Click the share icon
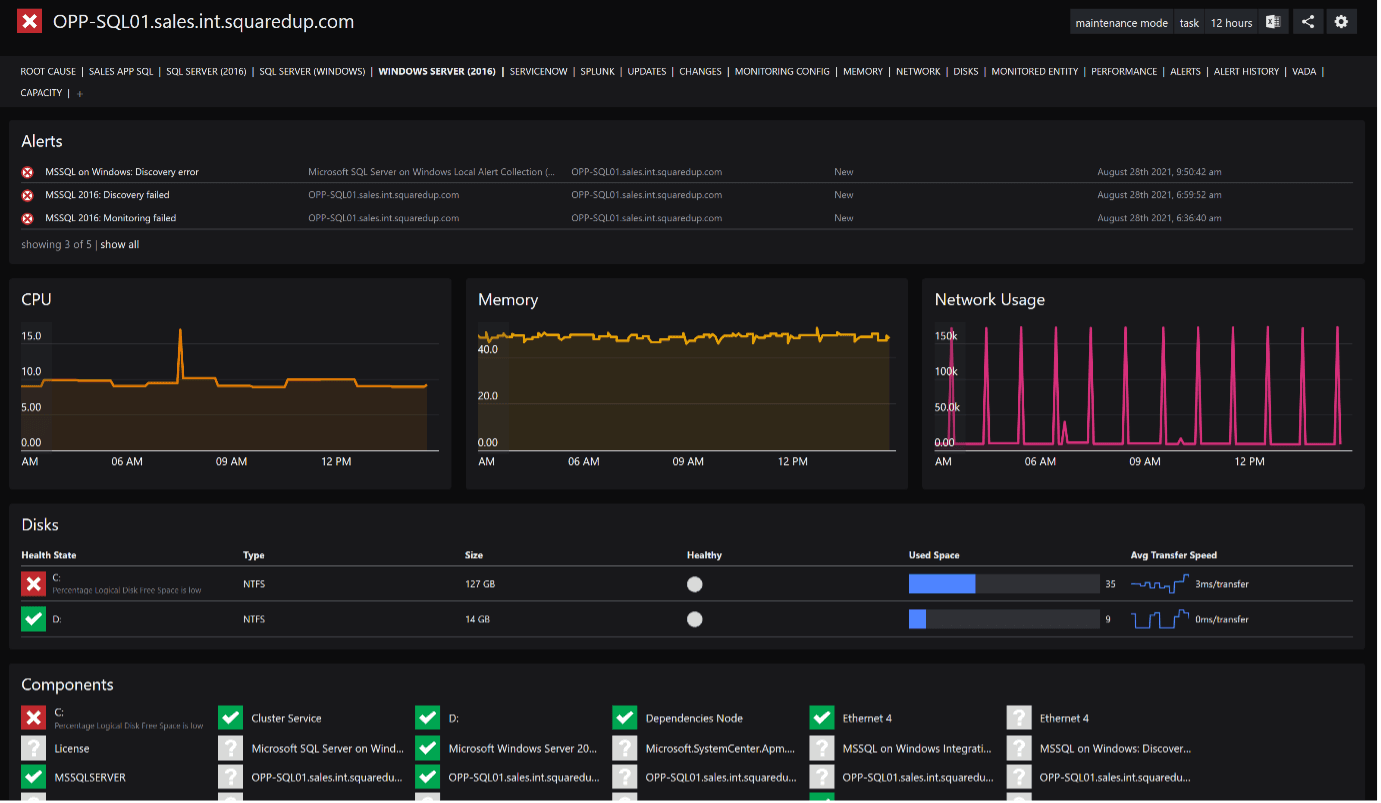1381x803 pixels. 1308,22
